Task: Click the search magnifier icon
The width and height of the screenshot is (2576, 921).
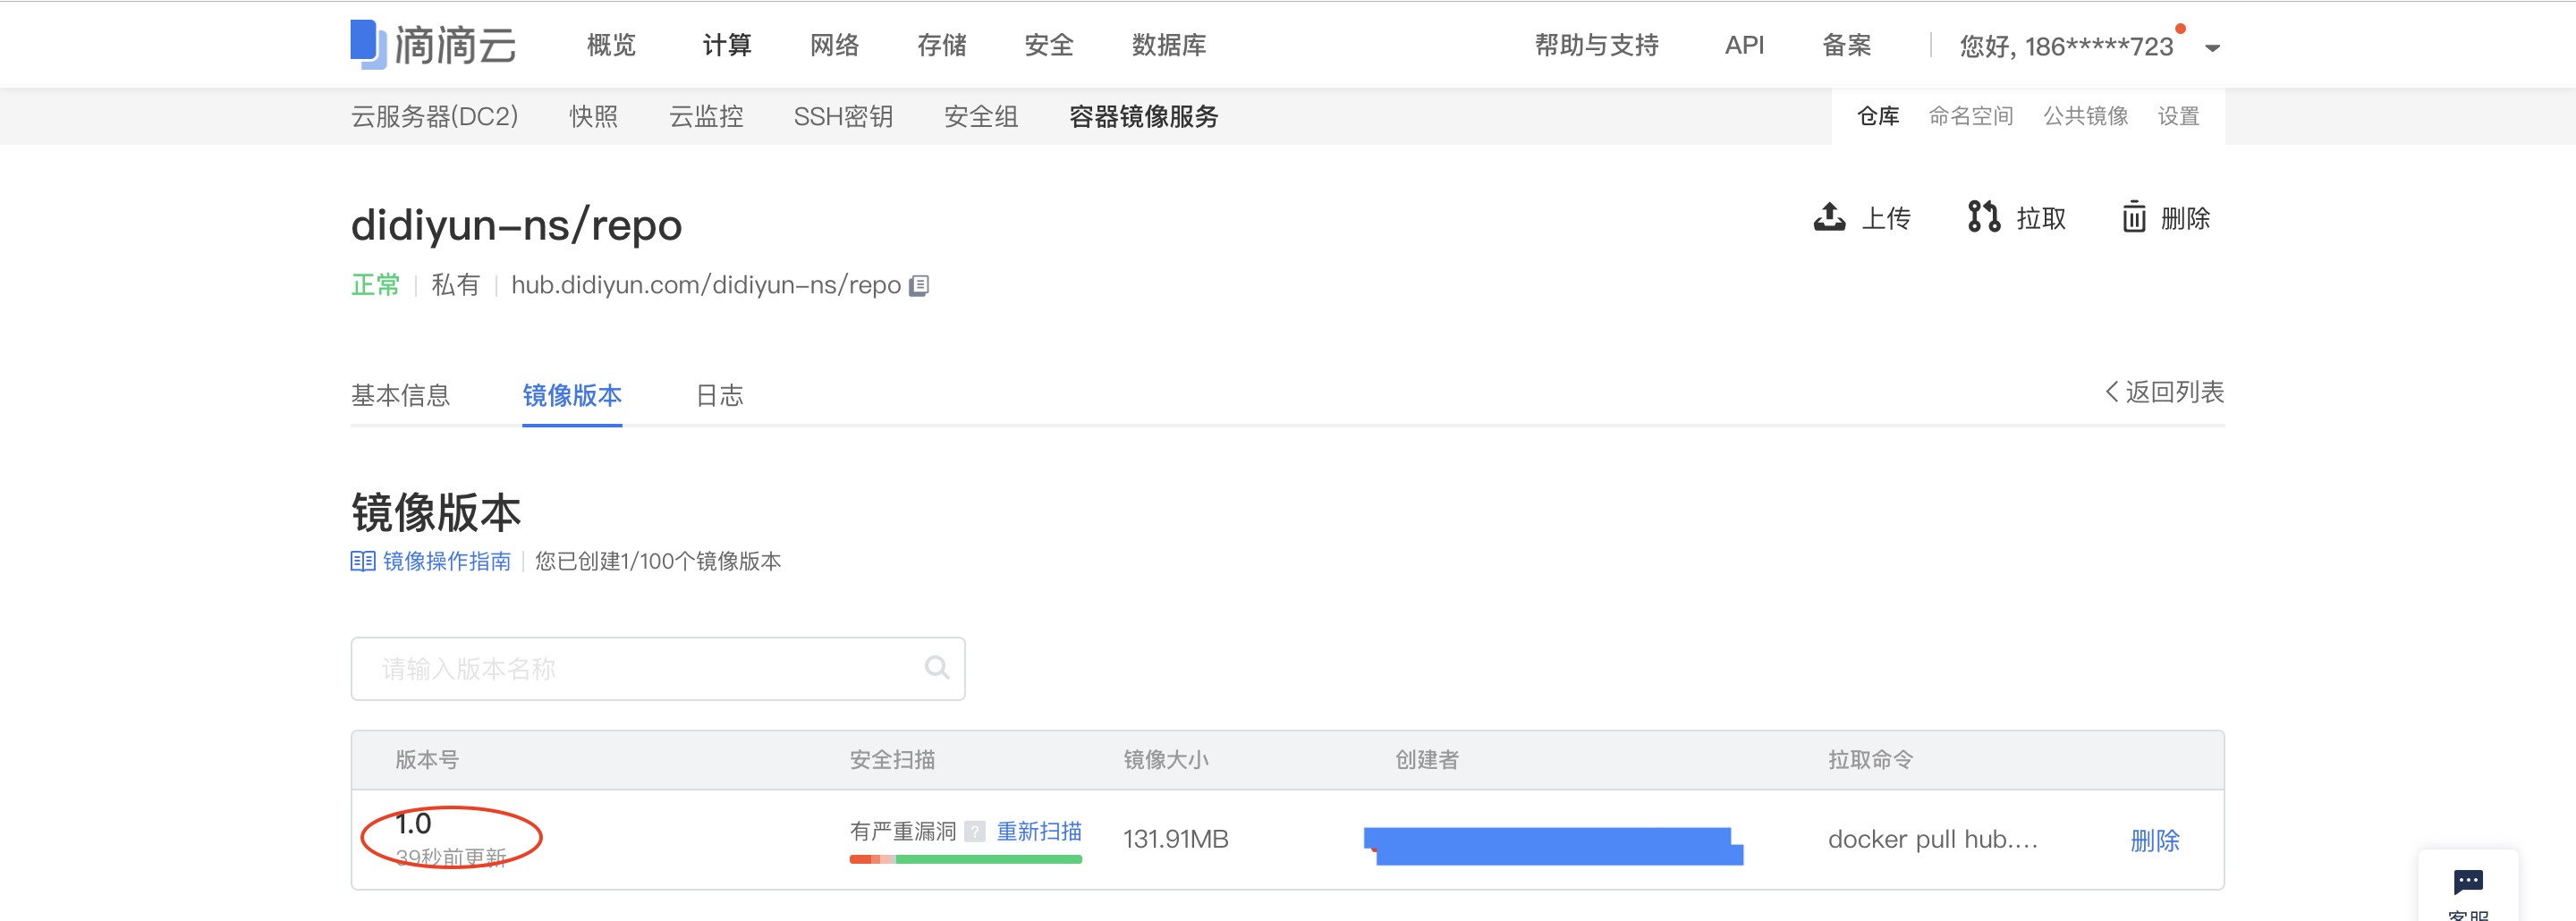Action: tap(937, 668)
